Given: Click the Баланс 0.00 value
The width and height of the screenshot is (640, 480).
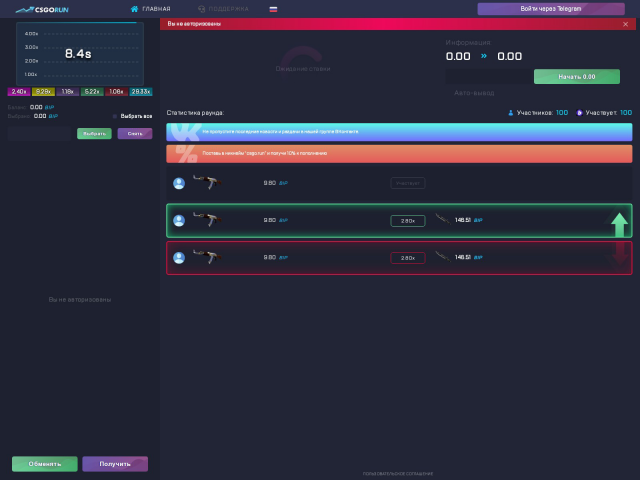Looking at the screenshot, I should 36,107.
